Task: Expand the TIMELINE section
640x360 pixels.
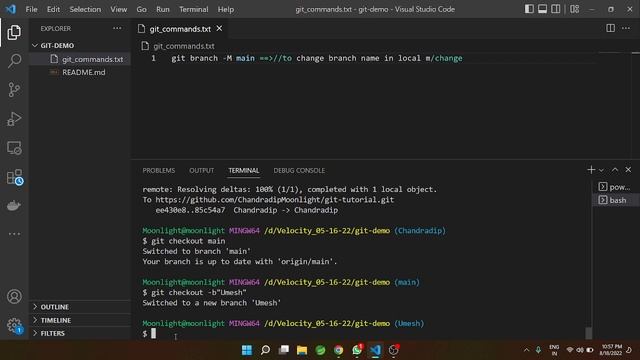Action: [80, 320]
